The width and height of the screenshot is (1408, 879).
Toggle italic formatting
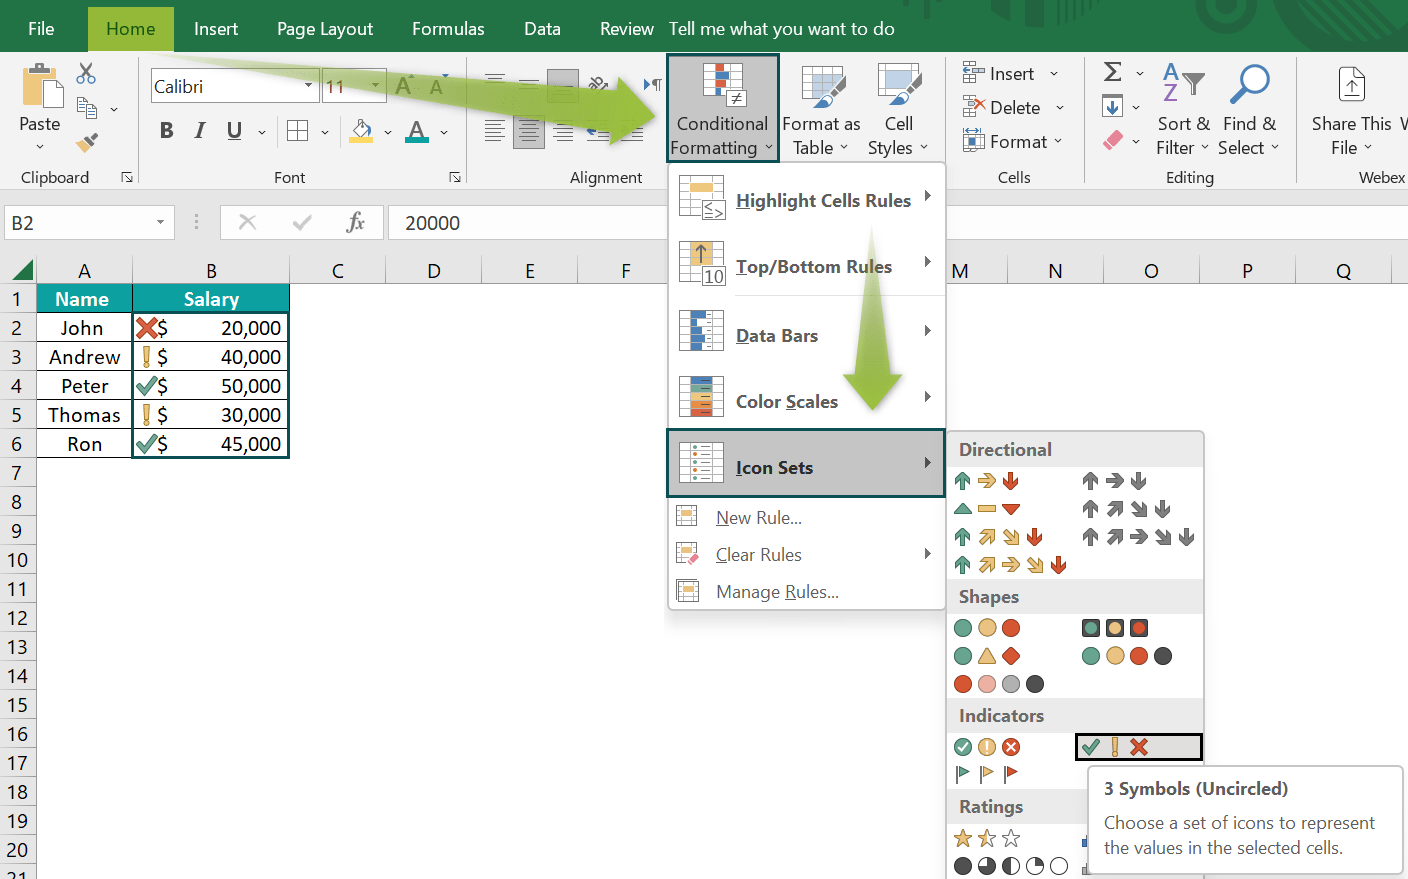199,131
